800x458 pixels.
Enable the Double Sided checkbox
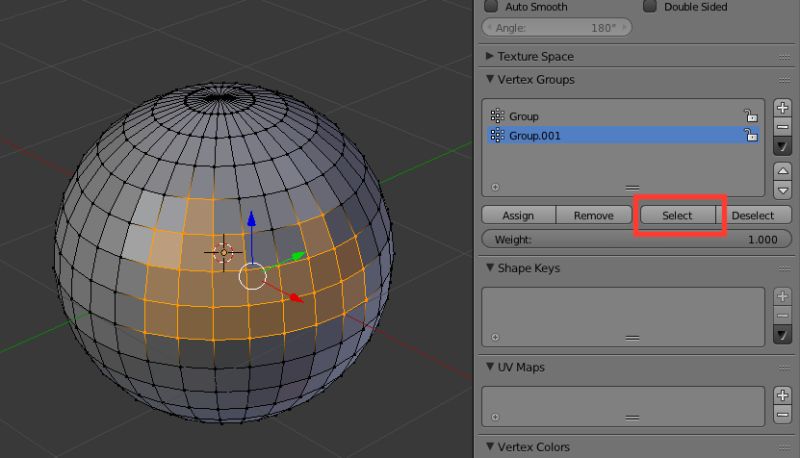point(649,6)
